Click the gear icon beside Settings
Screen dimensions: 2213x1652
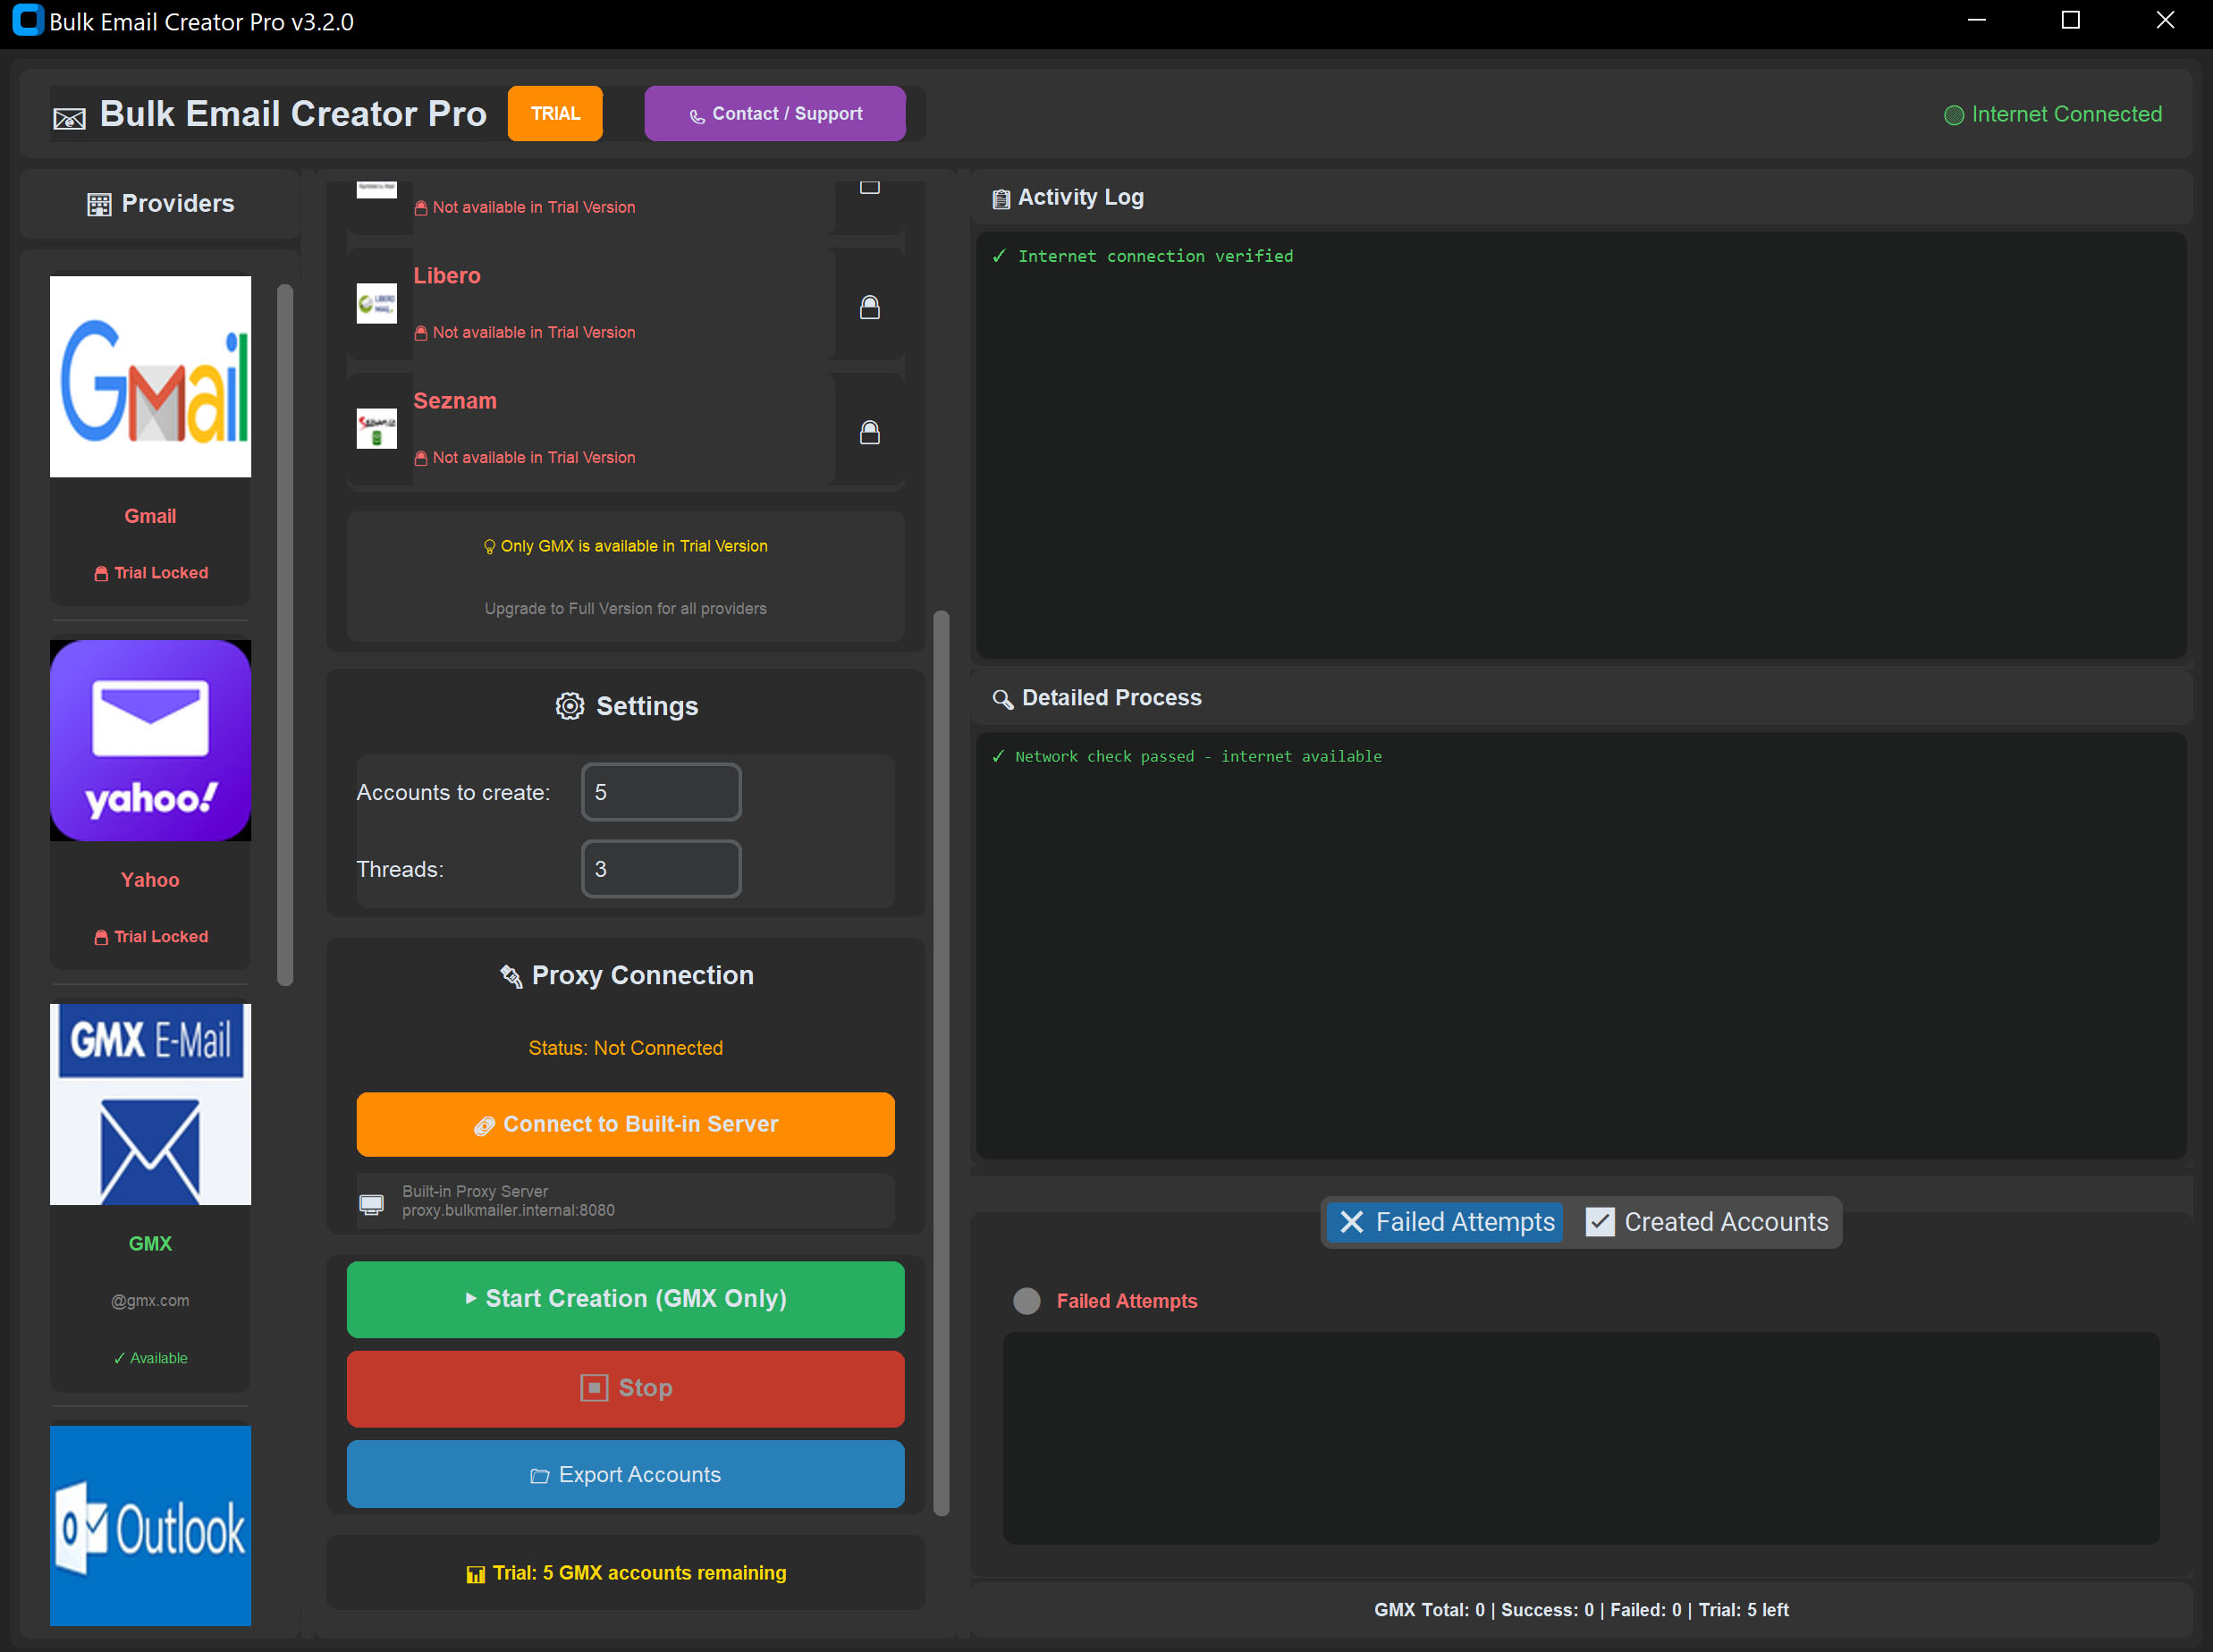570,706
